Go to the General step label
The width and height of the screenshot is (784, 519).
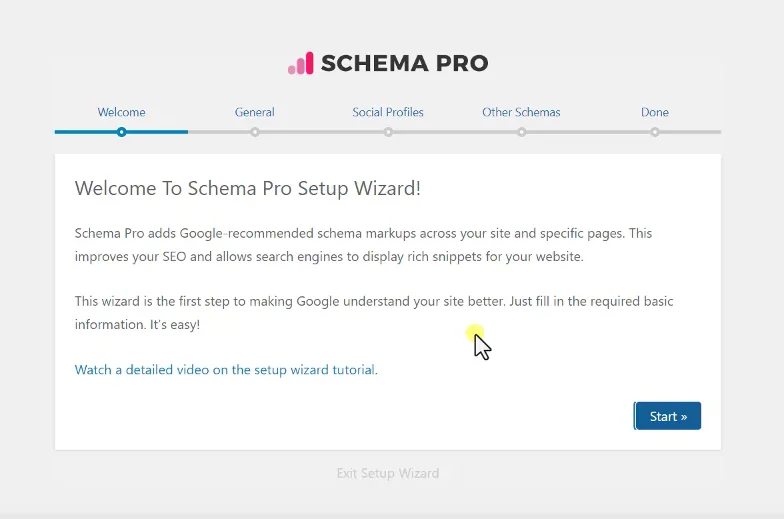pos(255,112)
